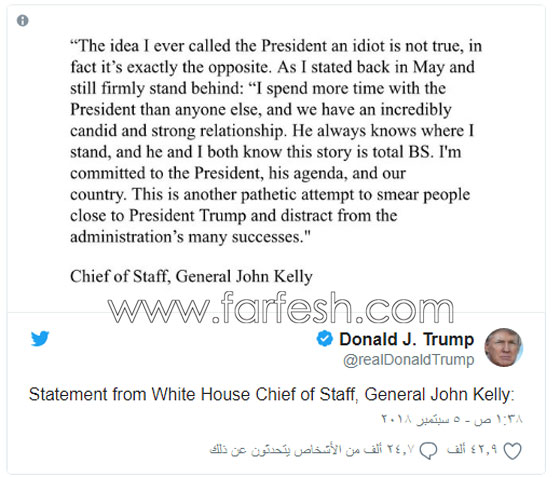Click the blue verified badge

pyautogui.click(x=324, y=338)
